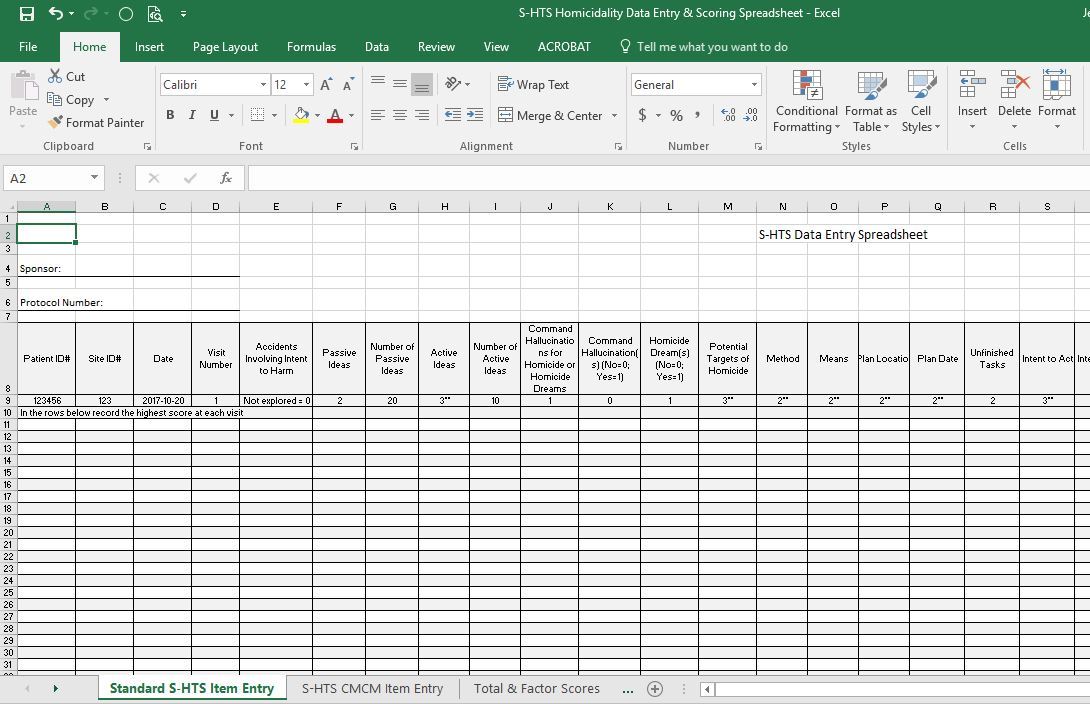This screenshot has width=1090, height=704.
Task: Add a new sheet with plus icon
Action: click(x=654, y=689)
